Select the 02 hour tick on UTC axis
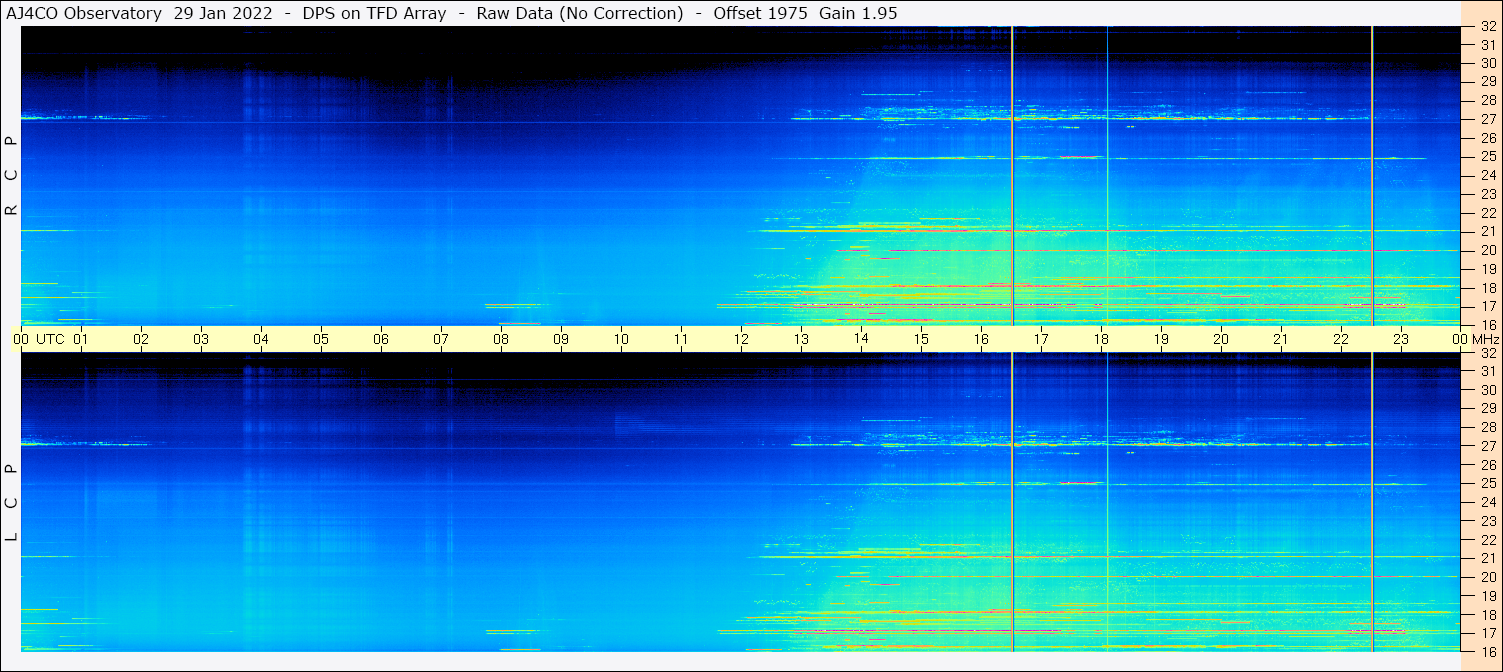Image resolution: width=1503 pixels, height=672 pixels. click(x=141, y=339)
